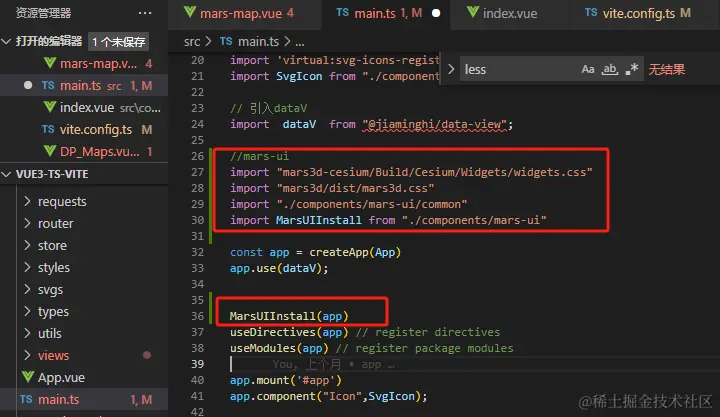Click src in the breadcrumb

coord(192,42)
